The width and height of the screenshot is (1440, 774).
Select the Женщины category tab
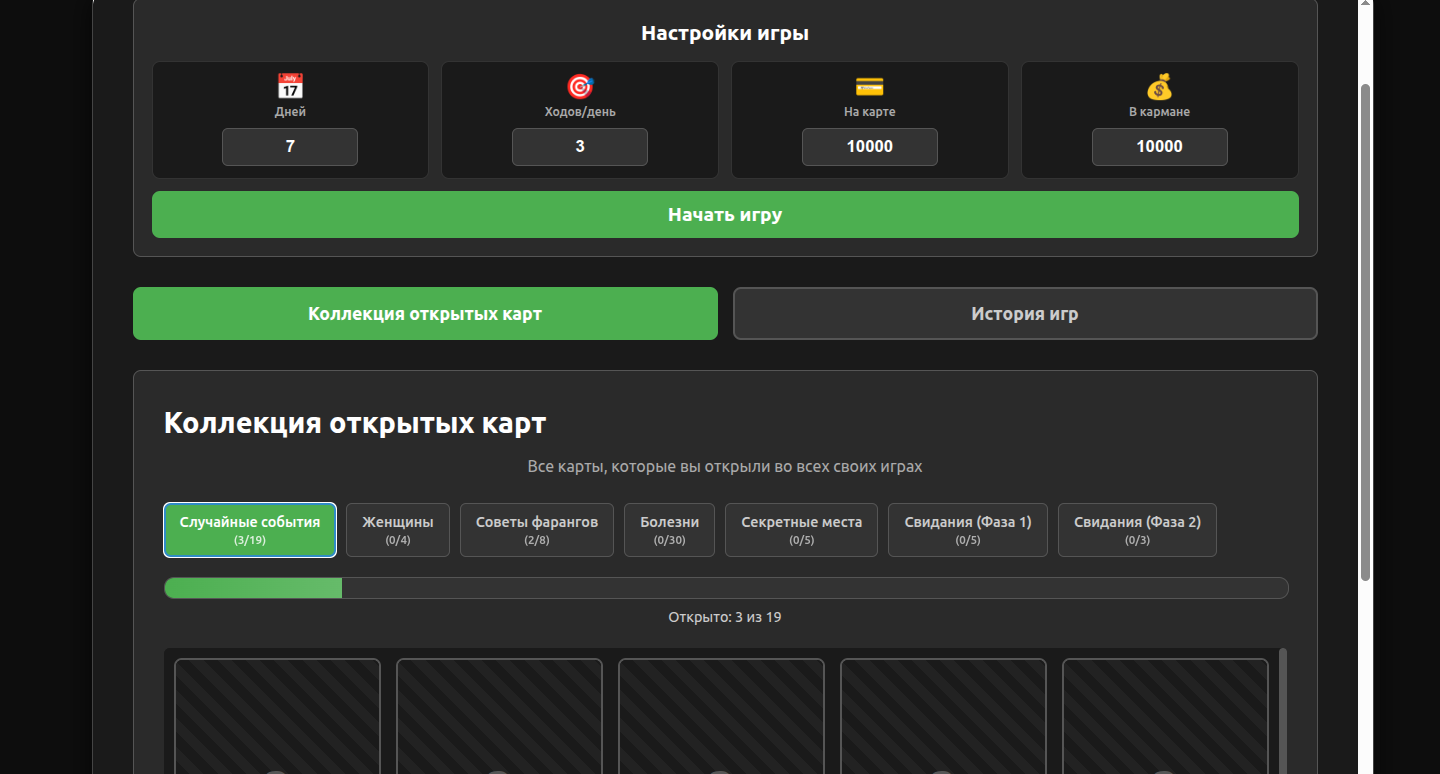point(398,530)
